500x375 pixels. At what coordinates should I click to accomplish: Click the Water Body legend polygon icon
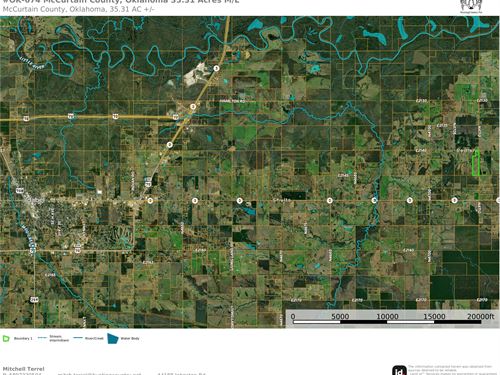(113, 338)
